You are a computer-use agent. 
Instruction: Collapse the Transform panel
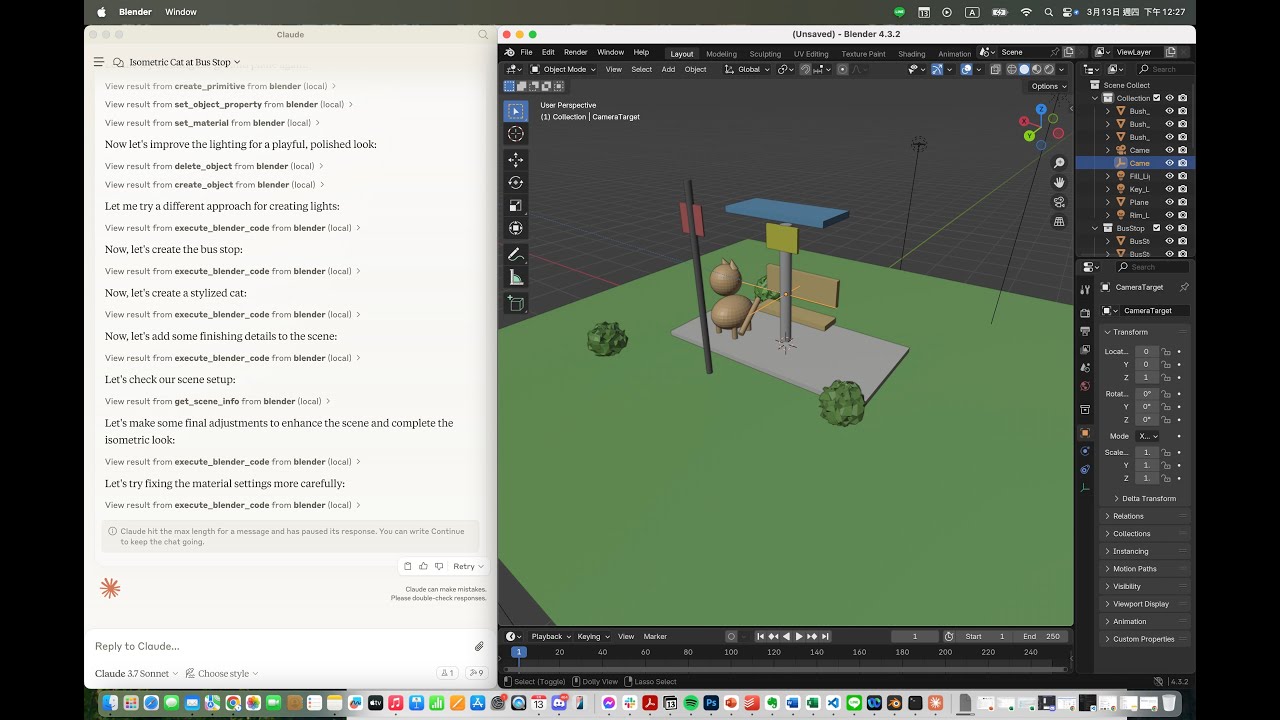pyautogui.click(x=1130, y=332)
